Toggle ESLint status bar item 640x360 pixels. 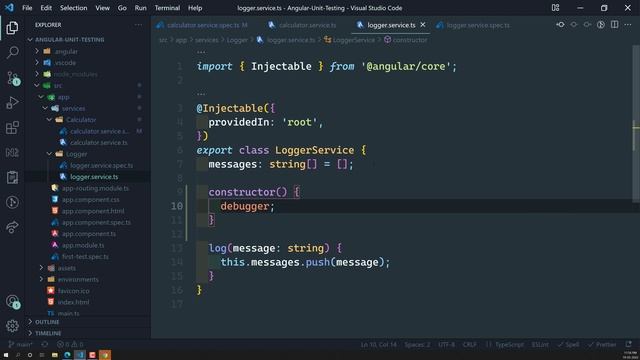click(540, 344)
